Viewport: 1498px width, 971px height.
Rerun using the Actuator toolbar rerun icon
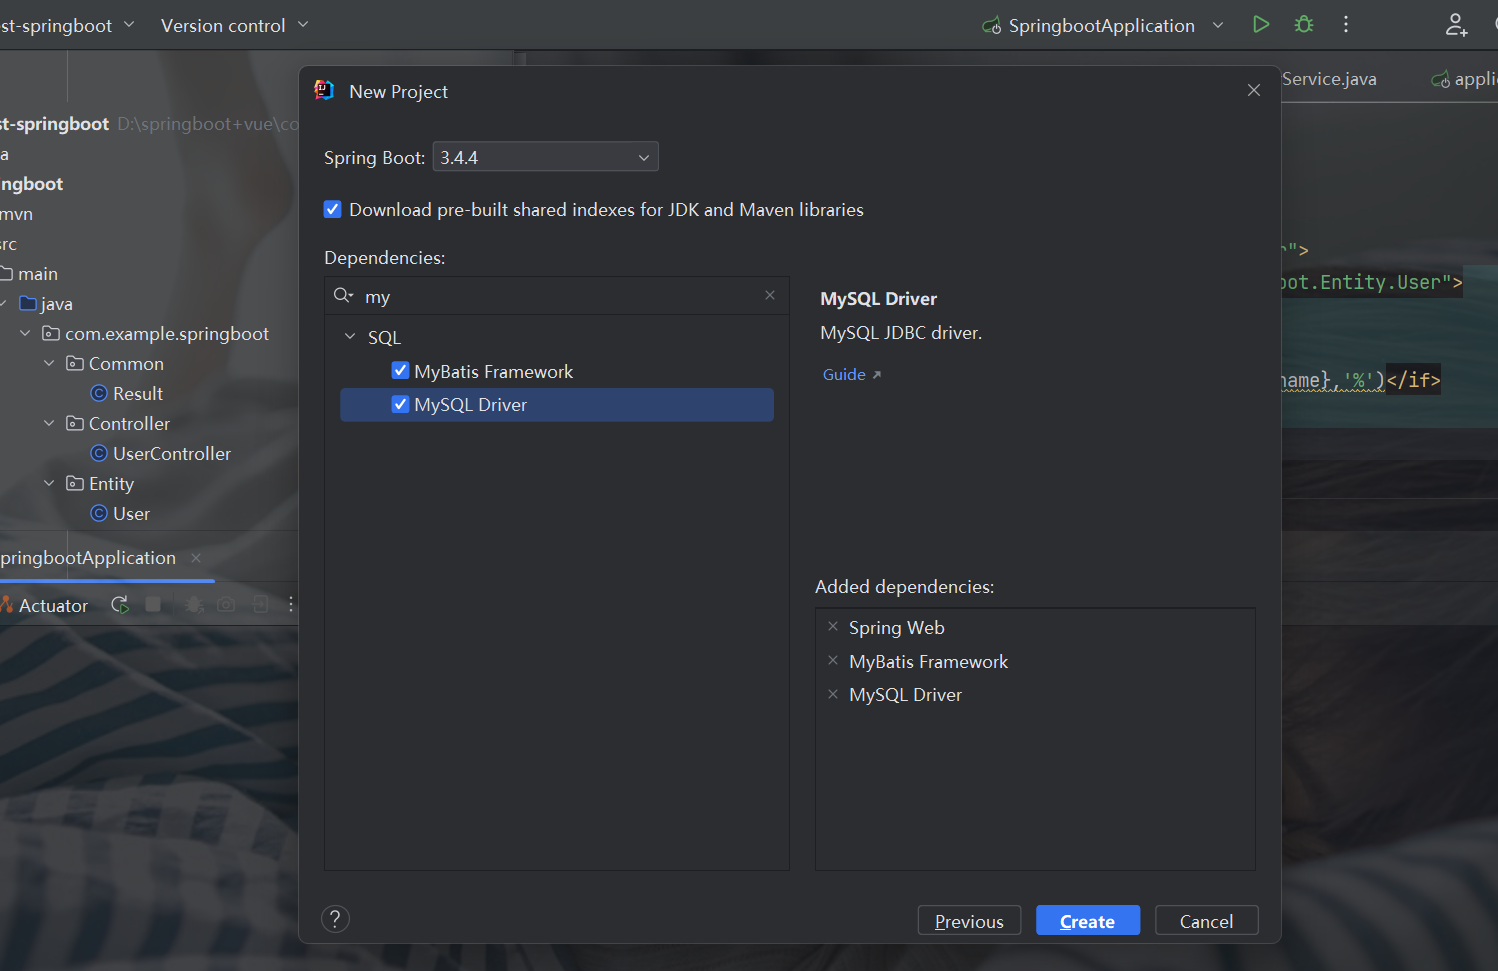pos(120,605)
